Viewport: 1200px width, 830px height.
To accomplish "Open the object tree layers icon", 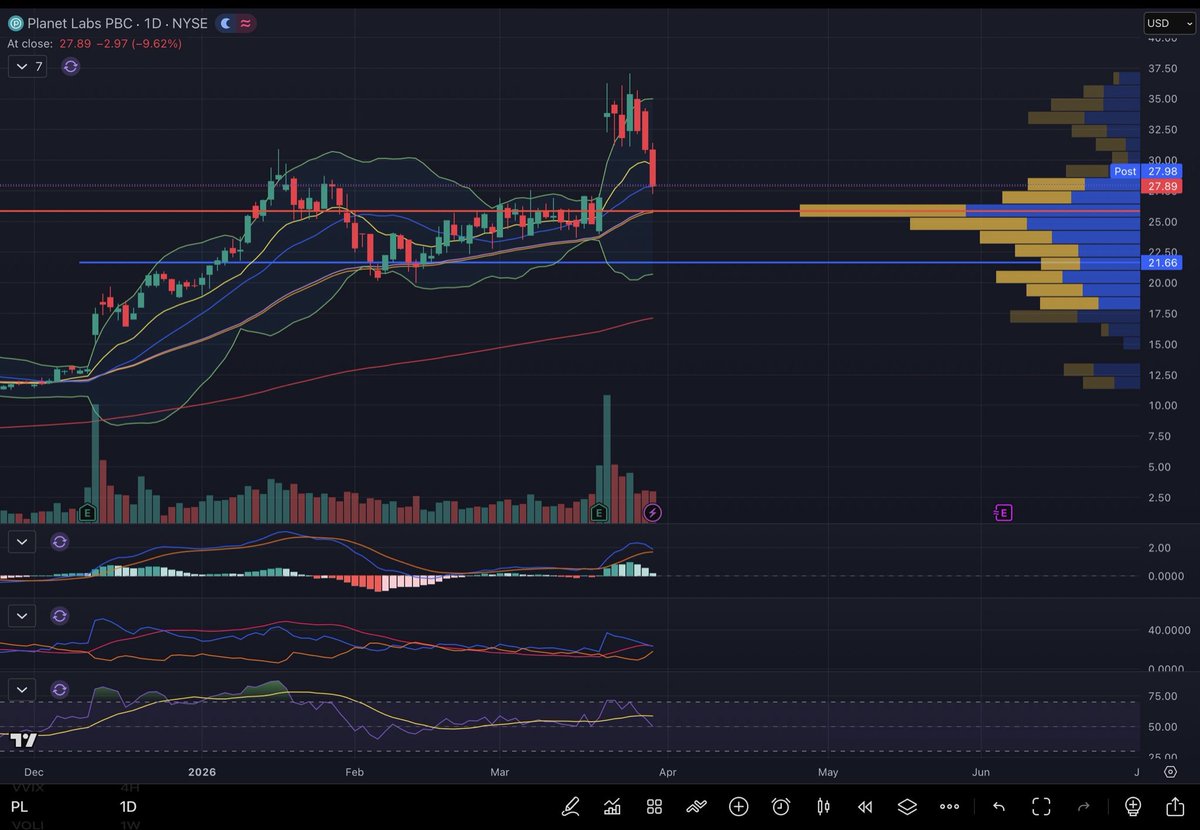I will 907,806.
